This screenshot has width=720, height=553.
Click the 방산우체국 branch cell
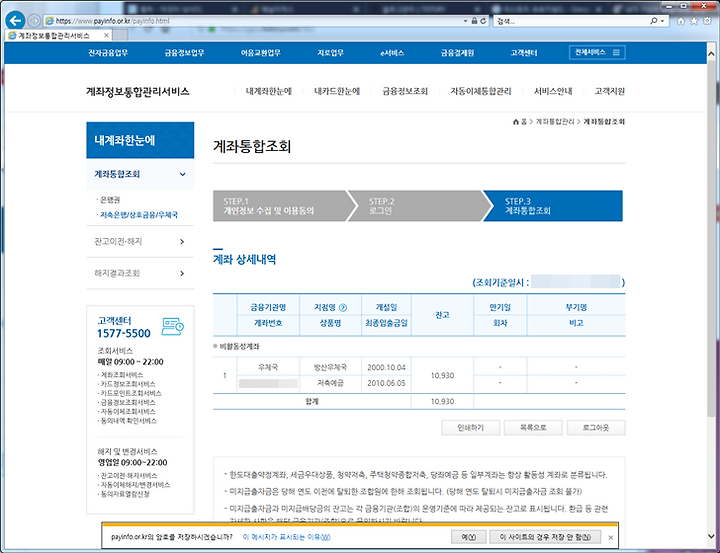tap(330, 367)
